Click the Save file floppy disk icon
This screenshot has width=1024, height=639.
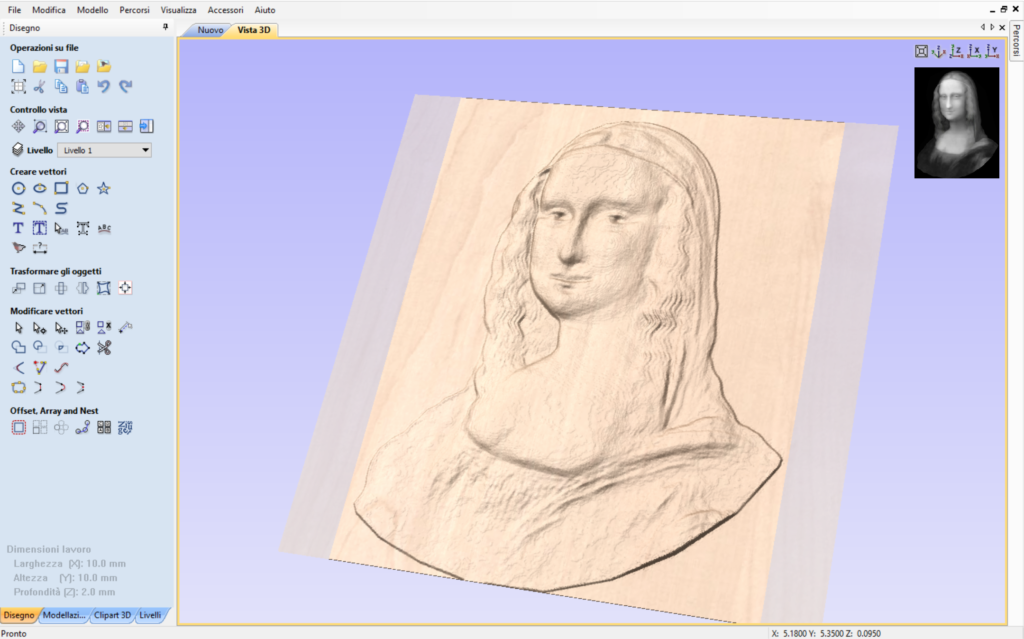coord(61,66)
